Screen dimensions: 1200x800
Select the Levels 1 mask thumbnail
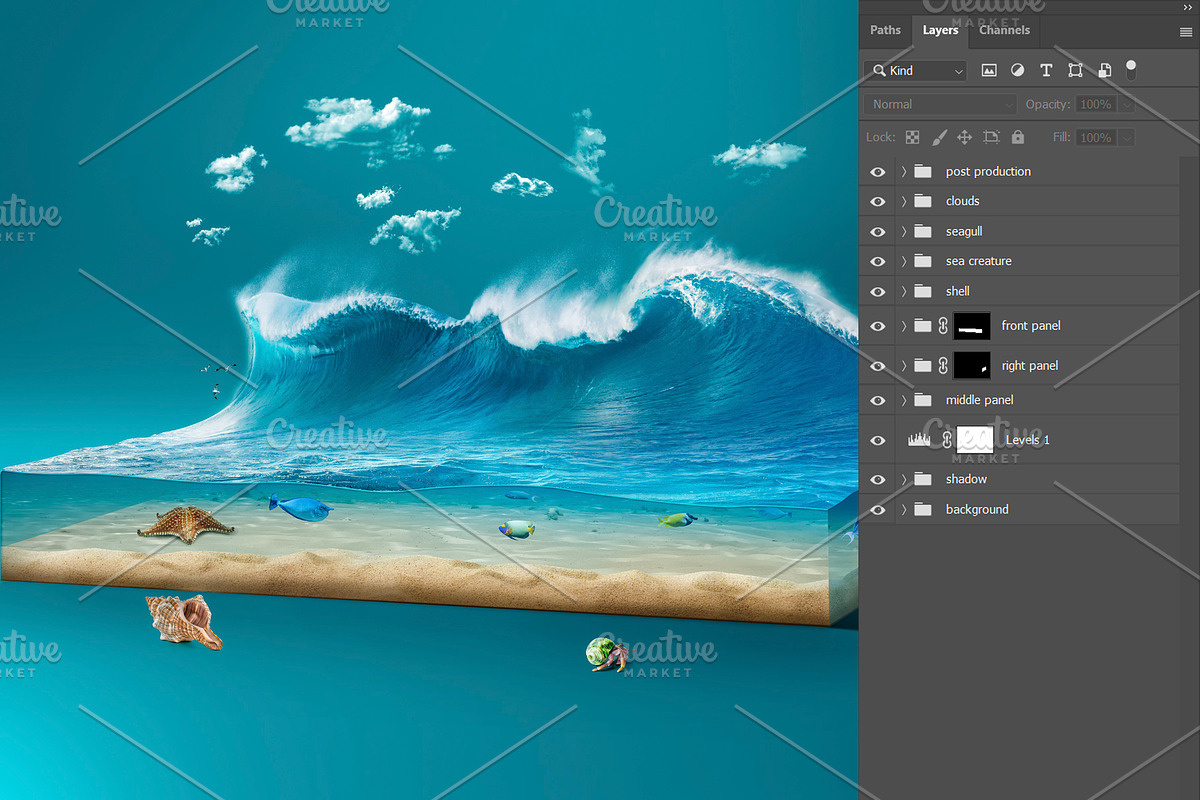tap(975, 439)
